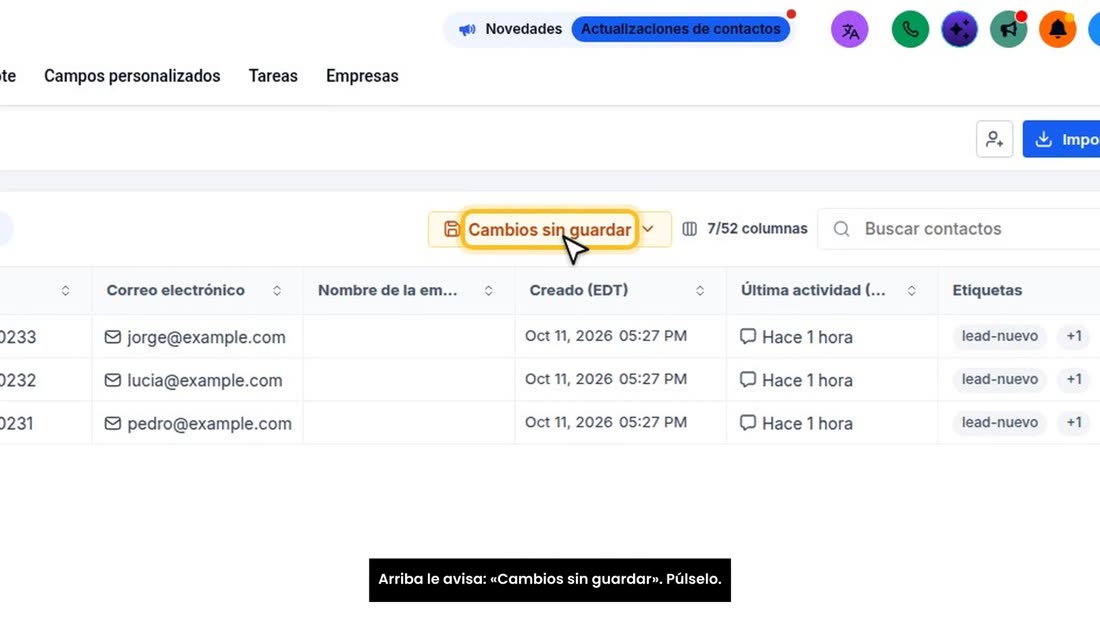Click the save icon beside Cambios sin guardar

coord(451,229)
